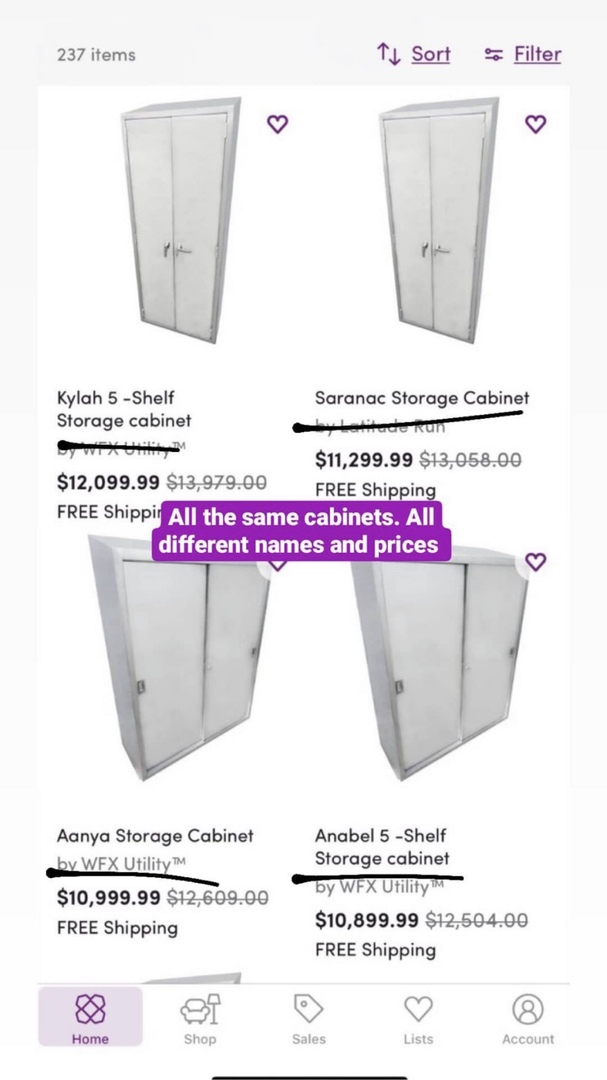This screenshot has height=1080, width=607.
Task: Tap the $10,899.99 Anabel price
Action: (x=365, y=920)
